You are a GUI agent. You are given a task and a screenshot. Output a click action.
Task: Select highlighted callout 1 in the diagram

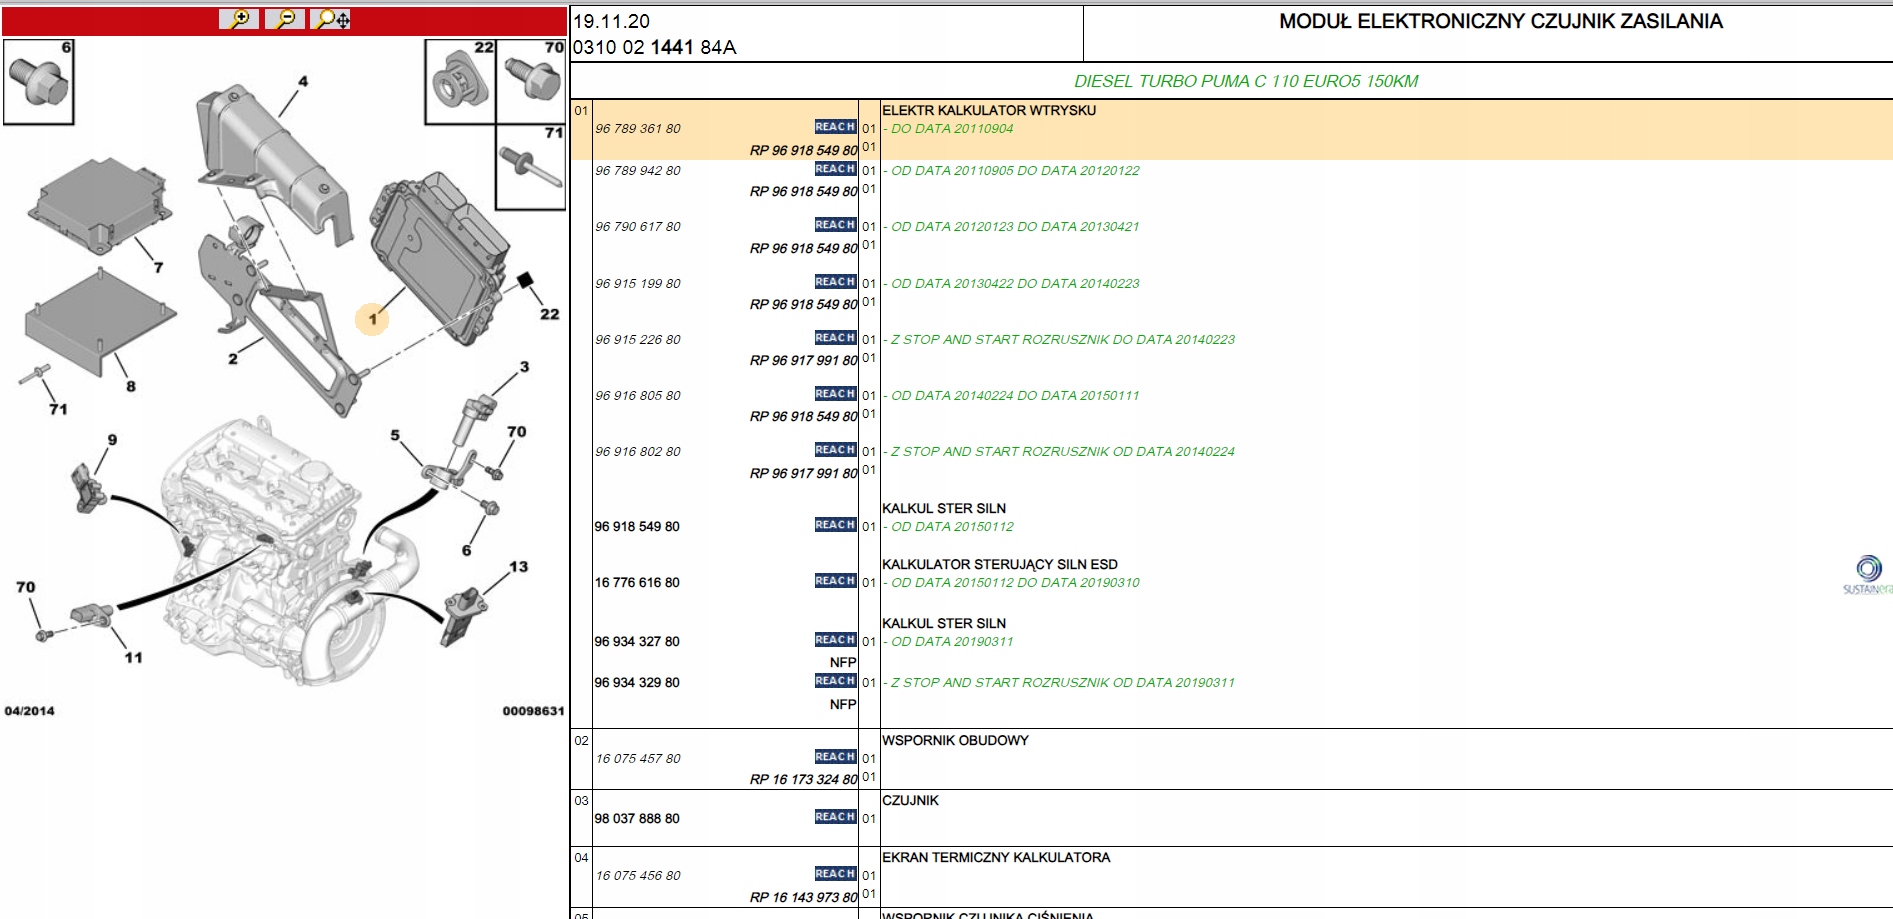click(x=372, y=320)
